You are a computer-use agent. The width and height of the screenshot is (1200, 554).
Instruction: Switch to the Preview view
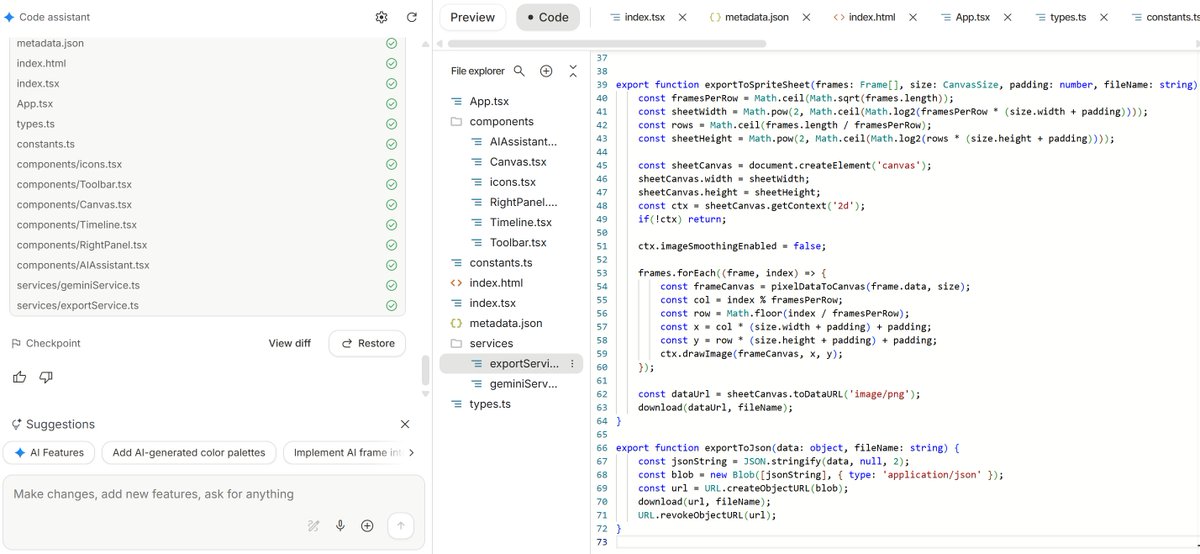(x=473, y=17)
